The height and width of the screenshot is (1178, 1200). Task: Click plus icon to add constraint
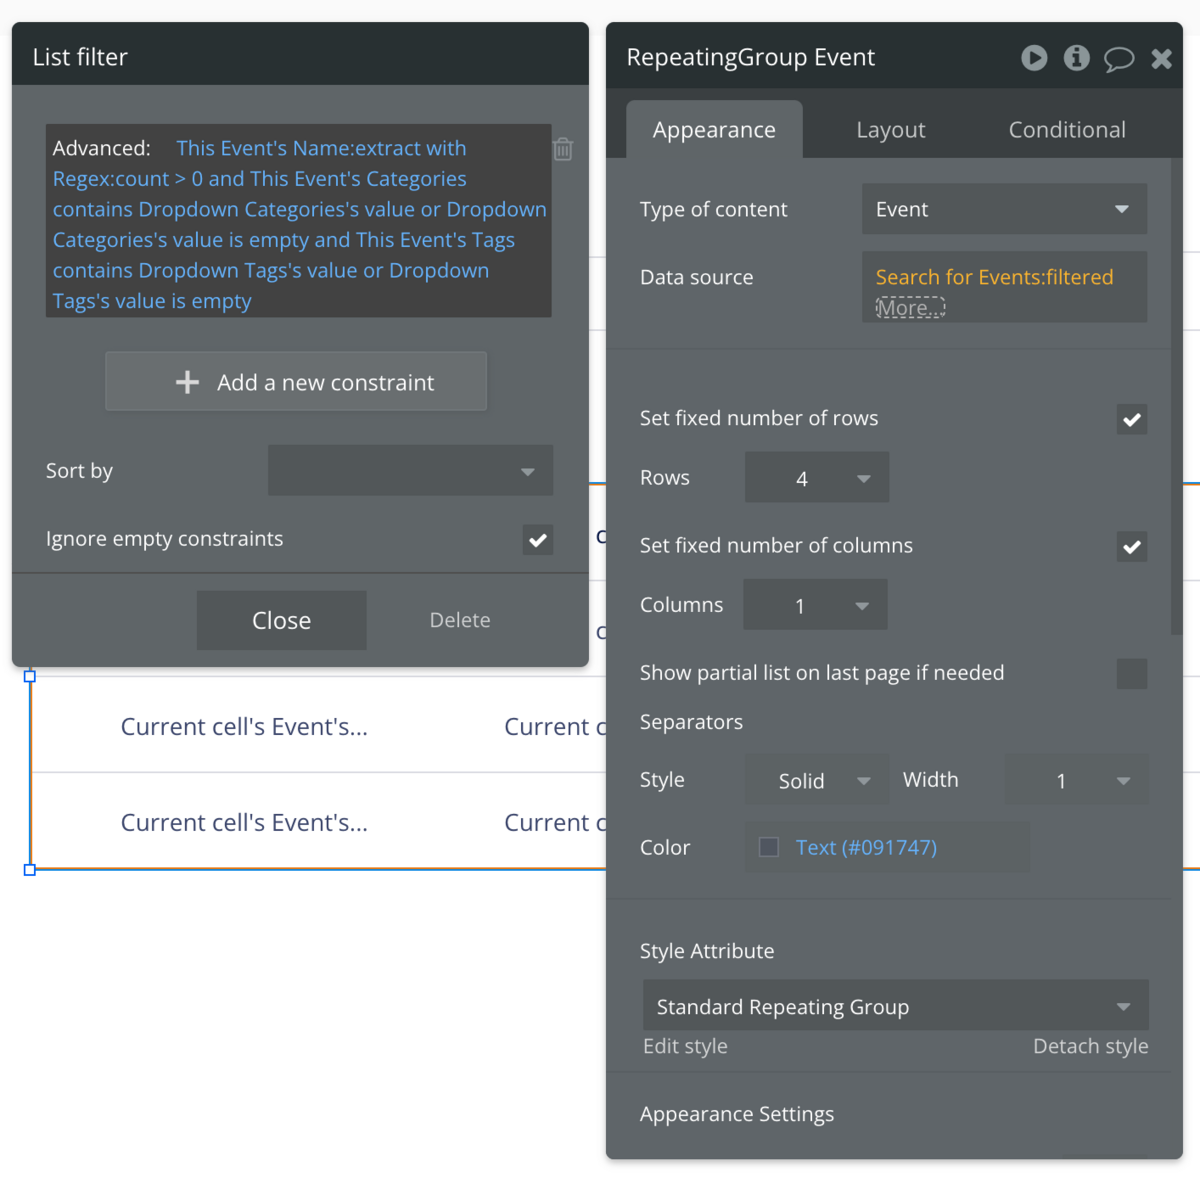point(187,382)
